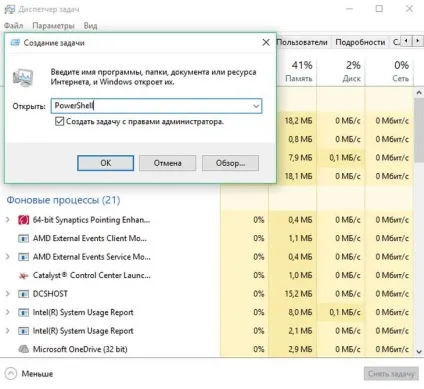Collapse details with the Меньше arrow button
This screenshot has height=389, width=424.
[11, 374]
